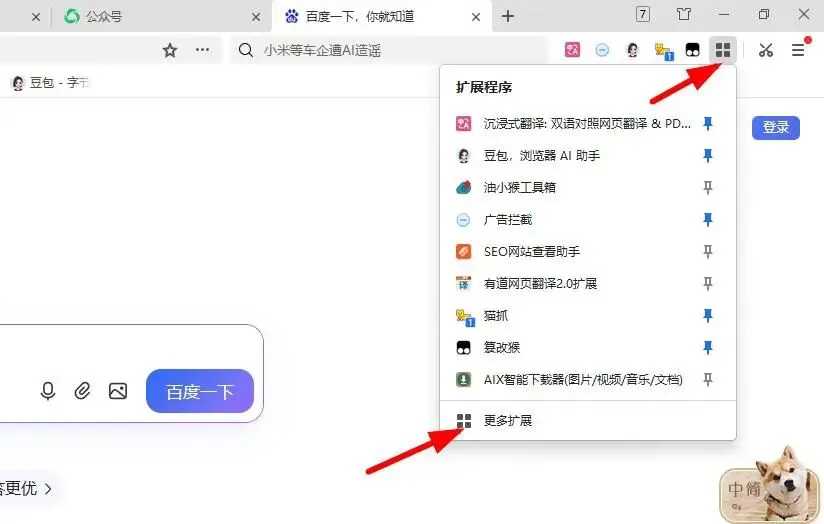Open the skin shirt icon in title bar
The image size is (824, 524).
point(684,14)
